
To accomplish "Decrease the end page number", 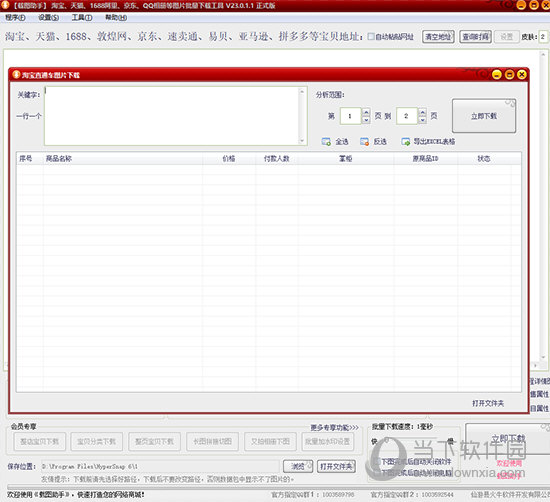I will (x=422, y=120).
